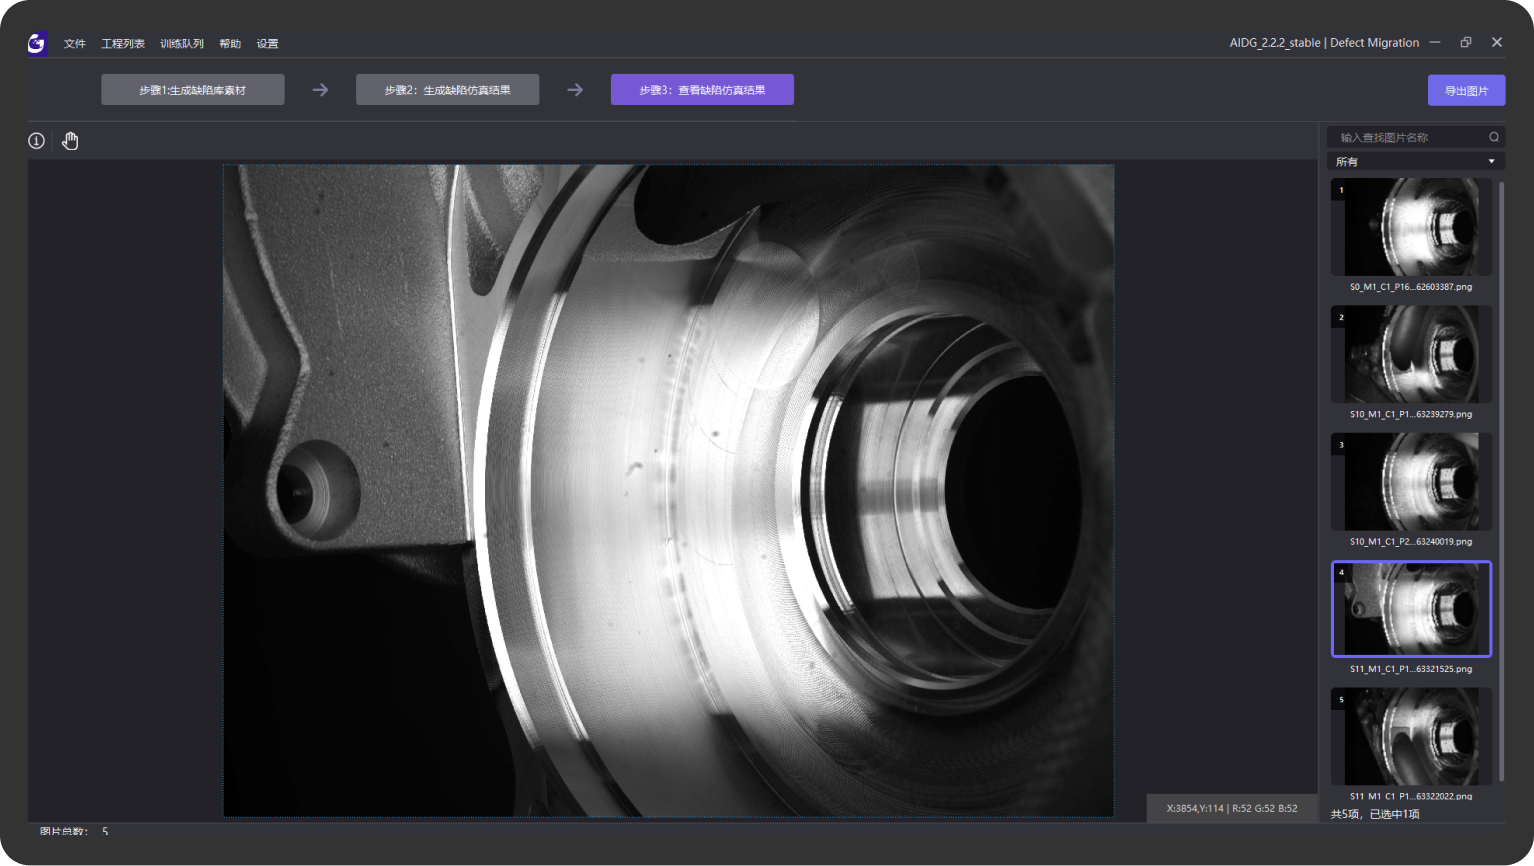
Task: Click the arrow after step 1
Action: pyautogui.click(x=320, y=90)
